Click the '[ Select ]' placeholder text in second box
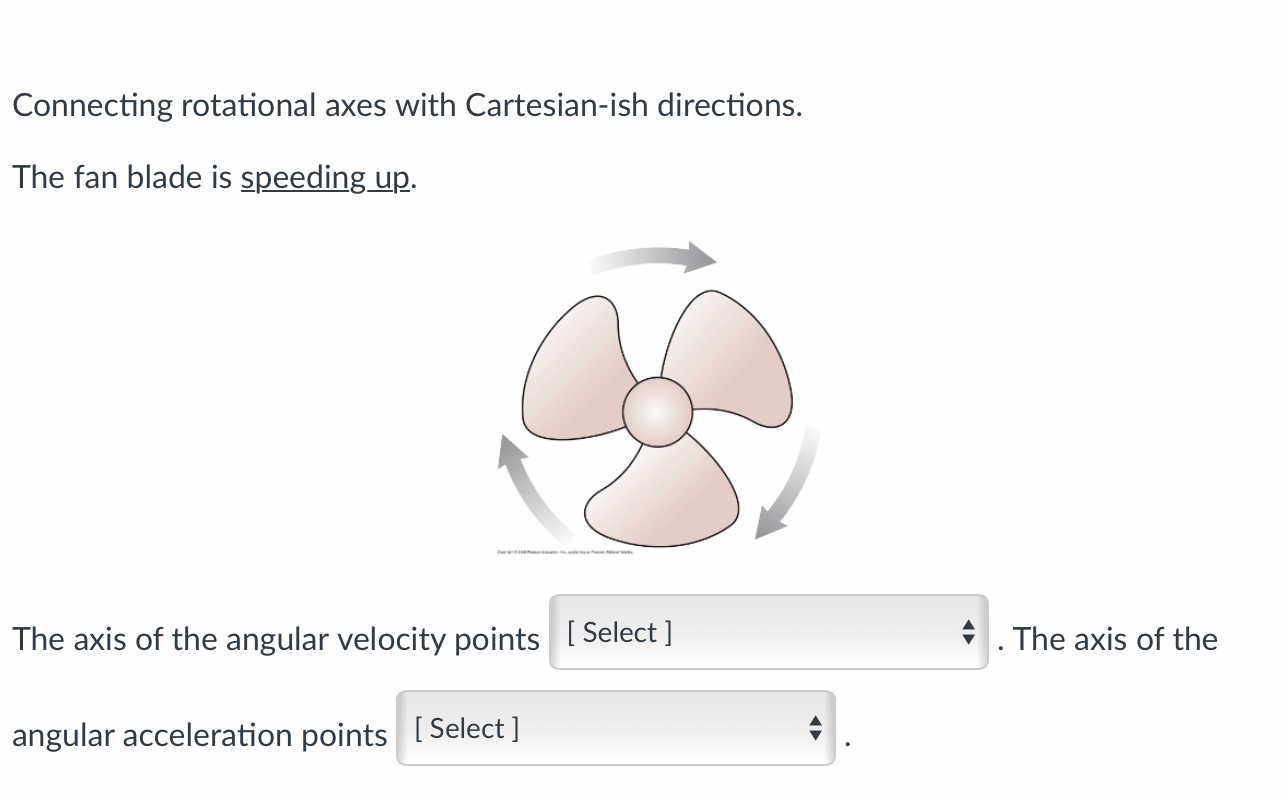1286x798 pixels. (466, 728)
